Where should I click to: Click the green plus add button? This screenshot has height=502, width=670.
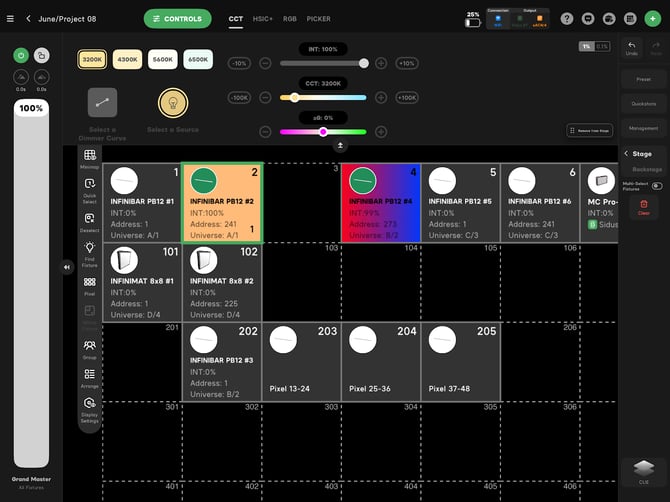coord(652,19)
